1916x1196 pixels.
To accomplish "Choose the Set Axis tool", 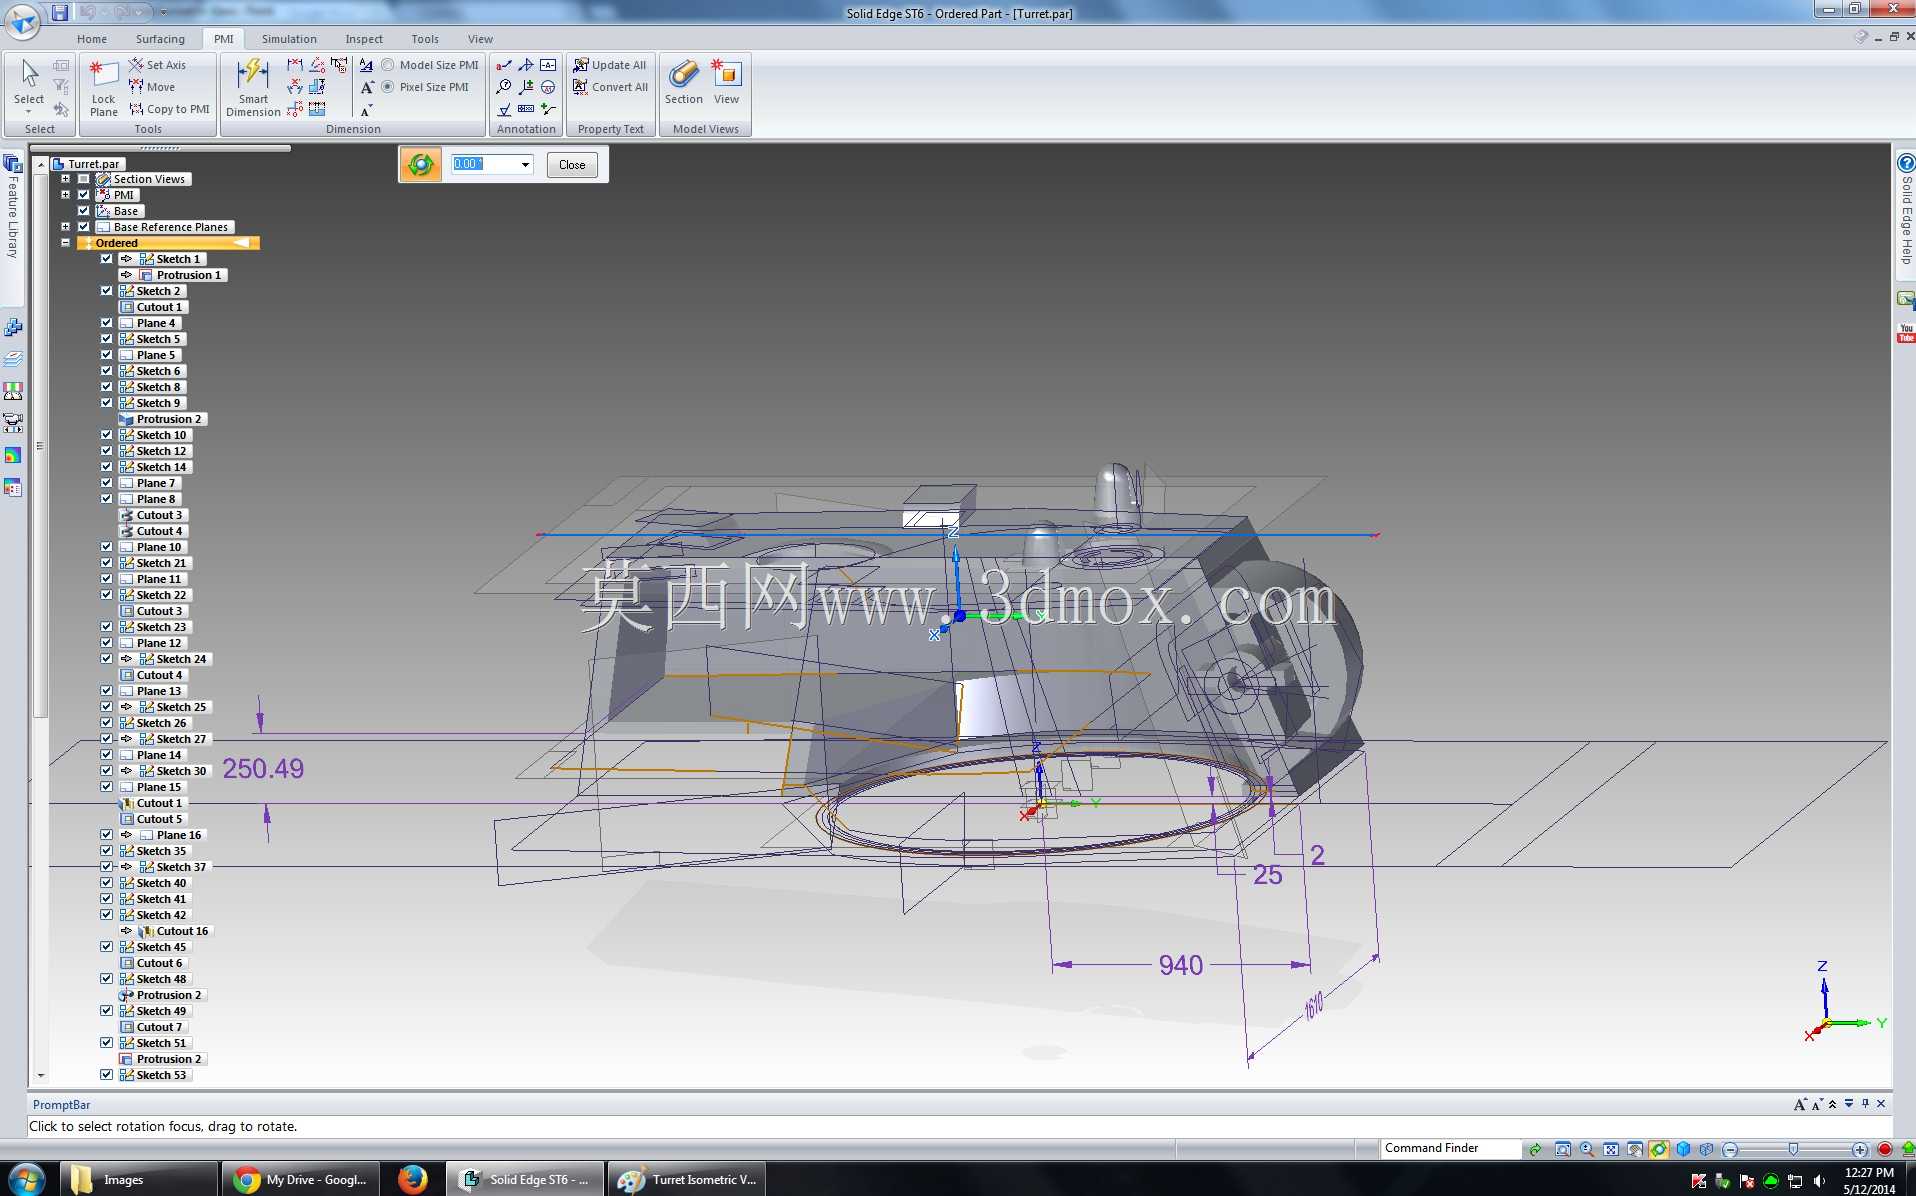I will click(x=157, y=65).
